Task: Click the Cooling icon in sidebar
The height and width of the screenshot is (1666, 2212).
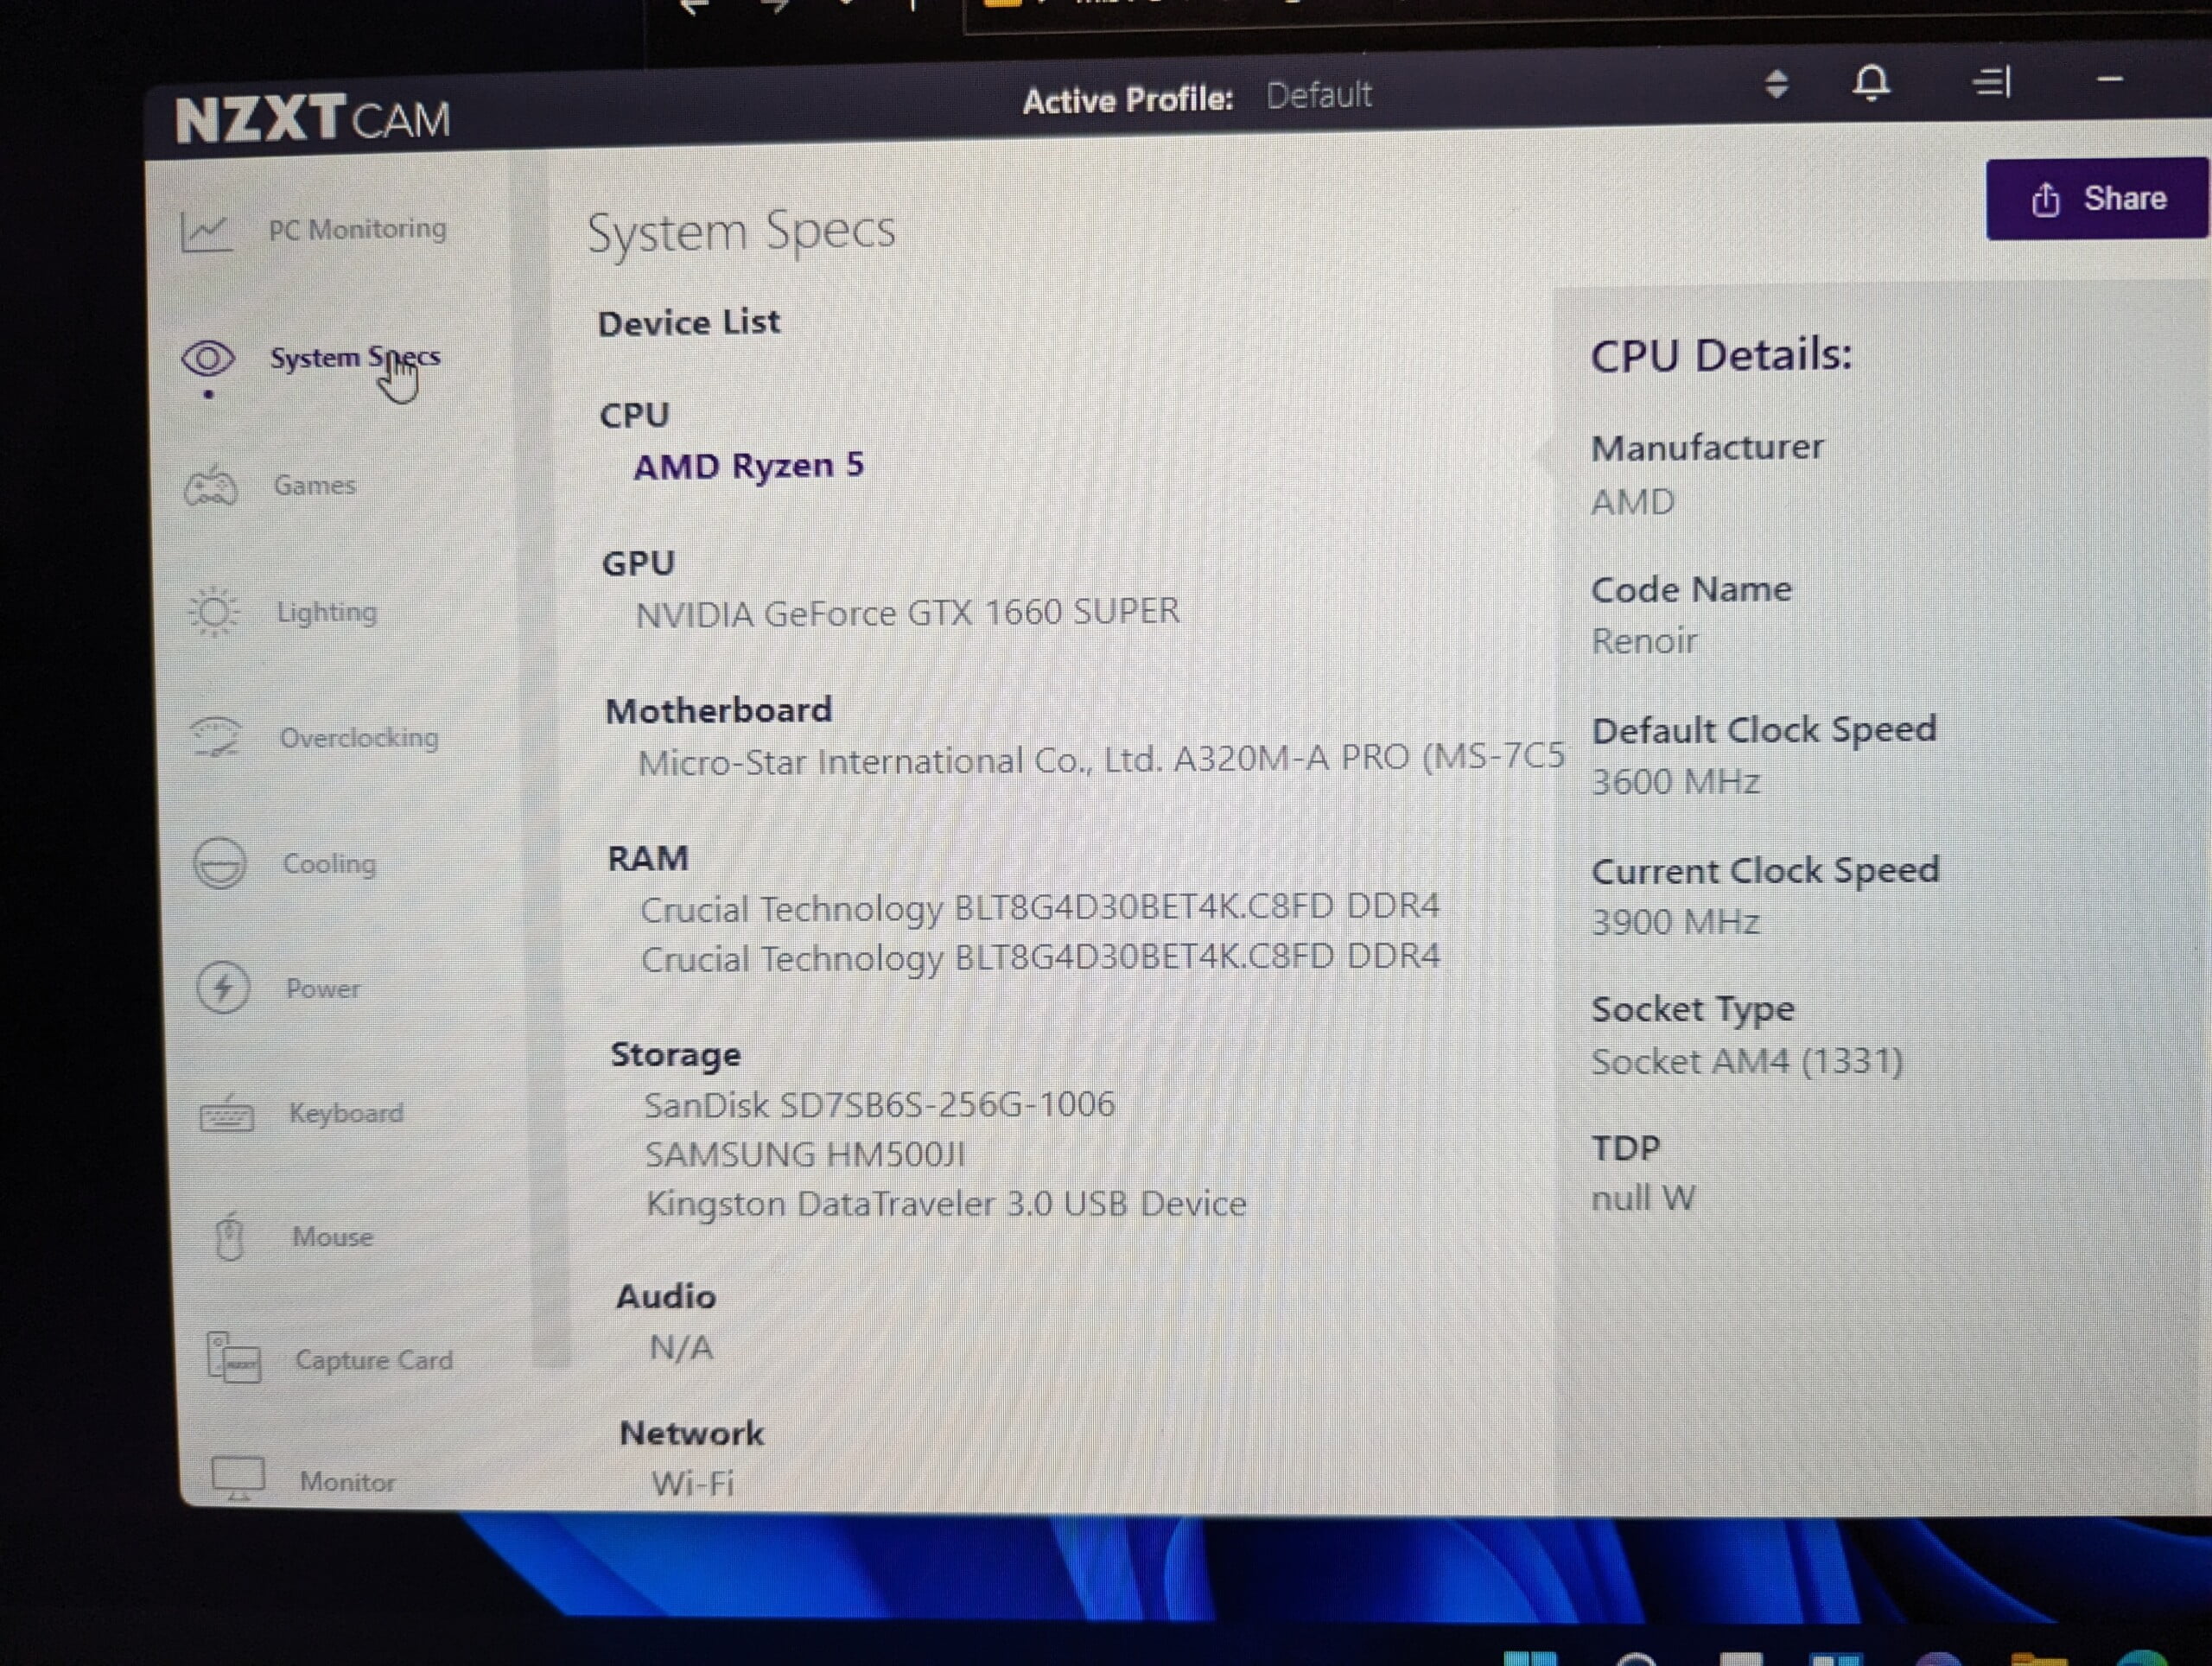Action: pyautogui.click(x=219, y=863)
